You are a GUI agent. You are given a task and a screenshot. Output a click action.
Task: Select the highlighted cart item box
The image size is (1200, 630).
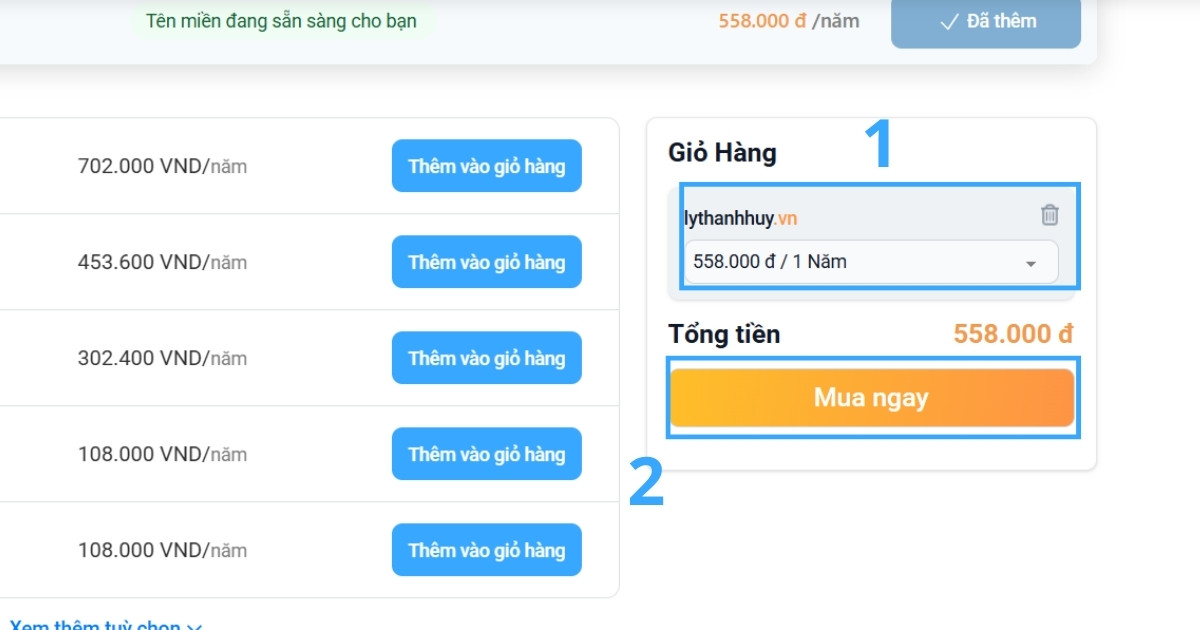pyautogui.click(x=872, y=237)
